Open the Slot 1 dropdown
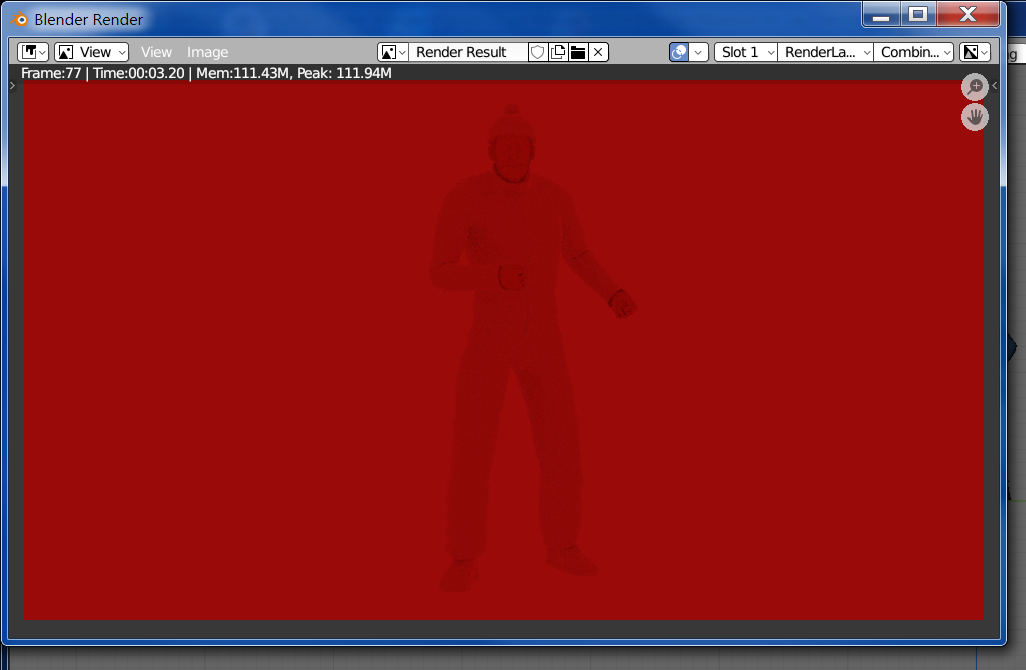The image size is (1026, 670). [745, 52]
